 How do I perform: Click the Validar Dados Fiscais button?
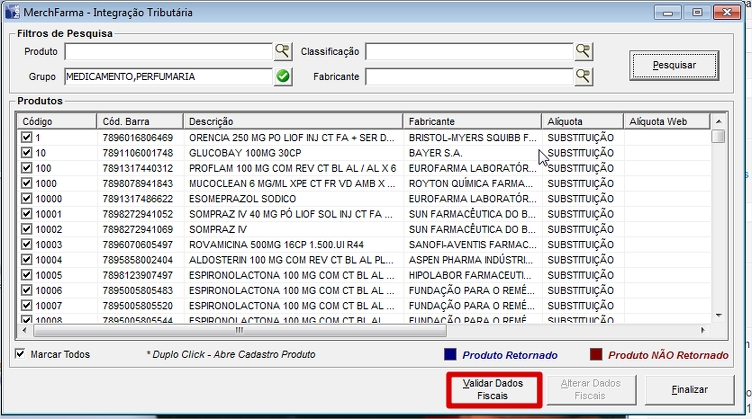(493, 389)
